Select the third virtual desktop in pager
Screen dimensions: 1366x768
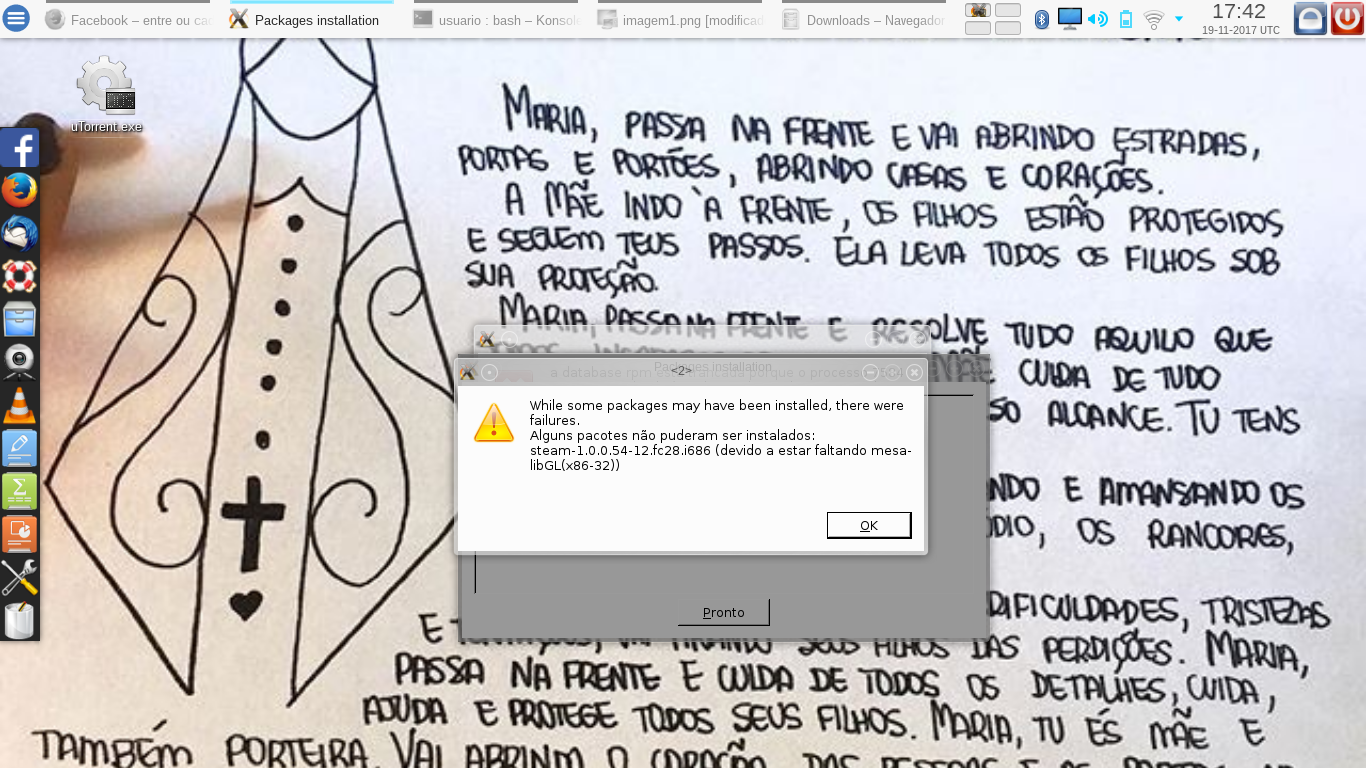(x=978, y=28)
